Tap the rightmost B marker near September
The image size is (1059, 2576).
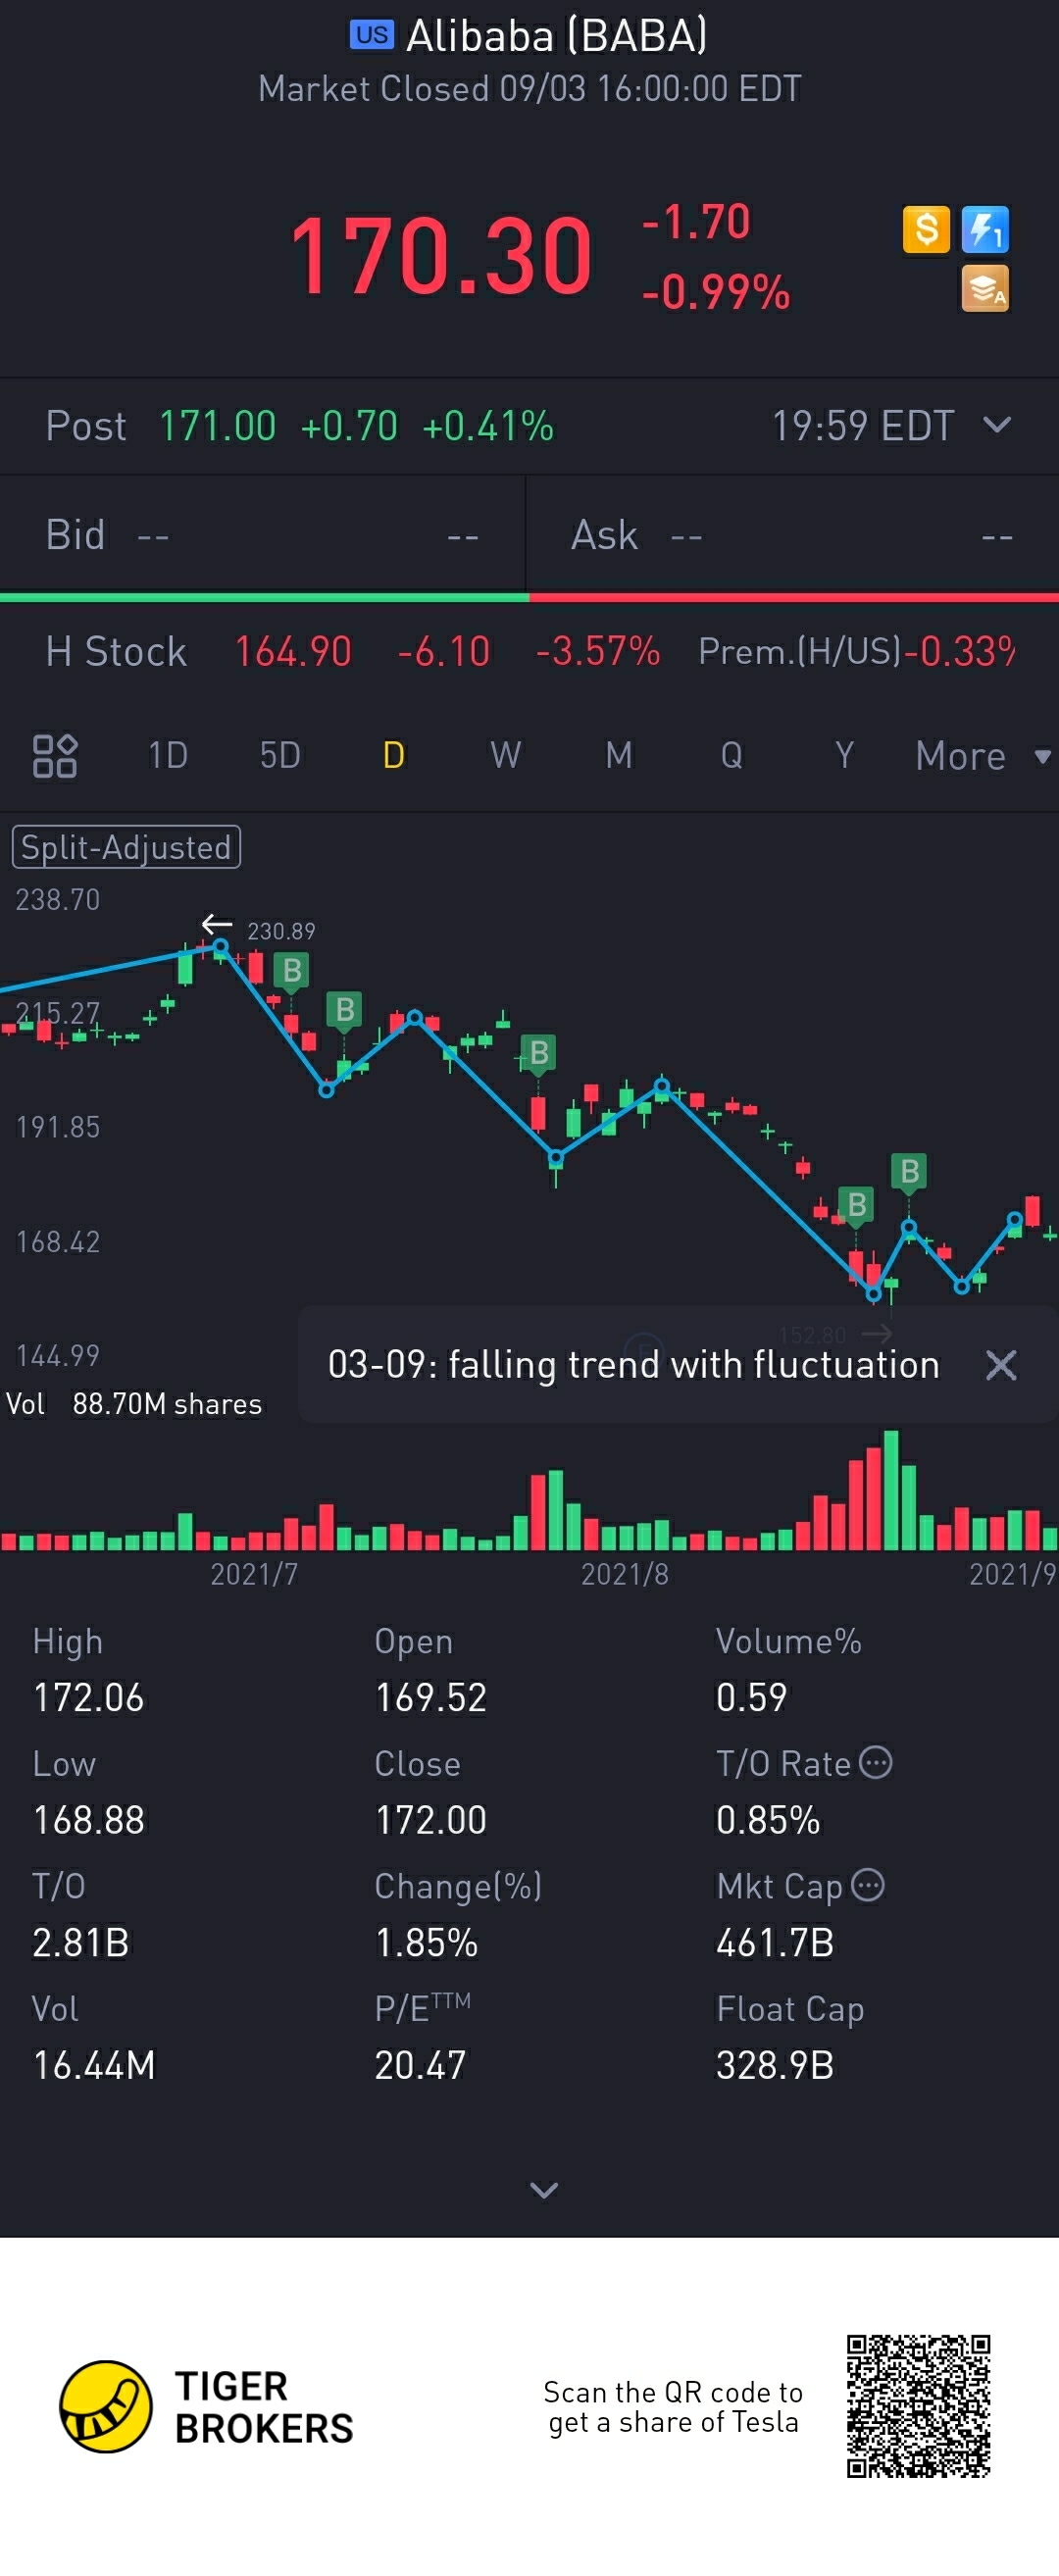point(909,1171)
